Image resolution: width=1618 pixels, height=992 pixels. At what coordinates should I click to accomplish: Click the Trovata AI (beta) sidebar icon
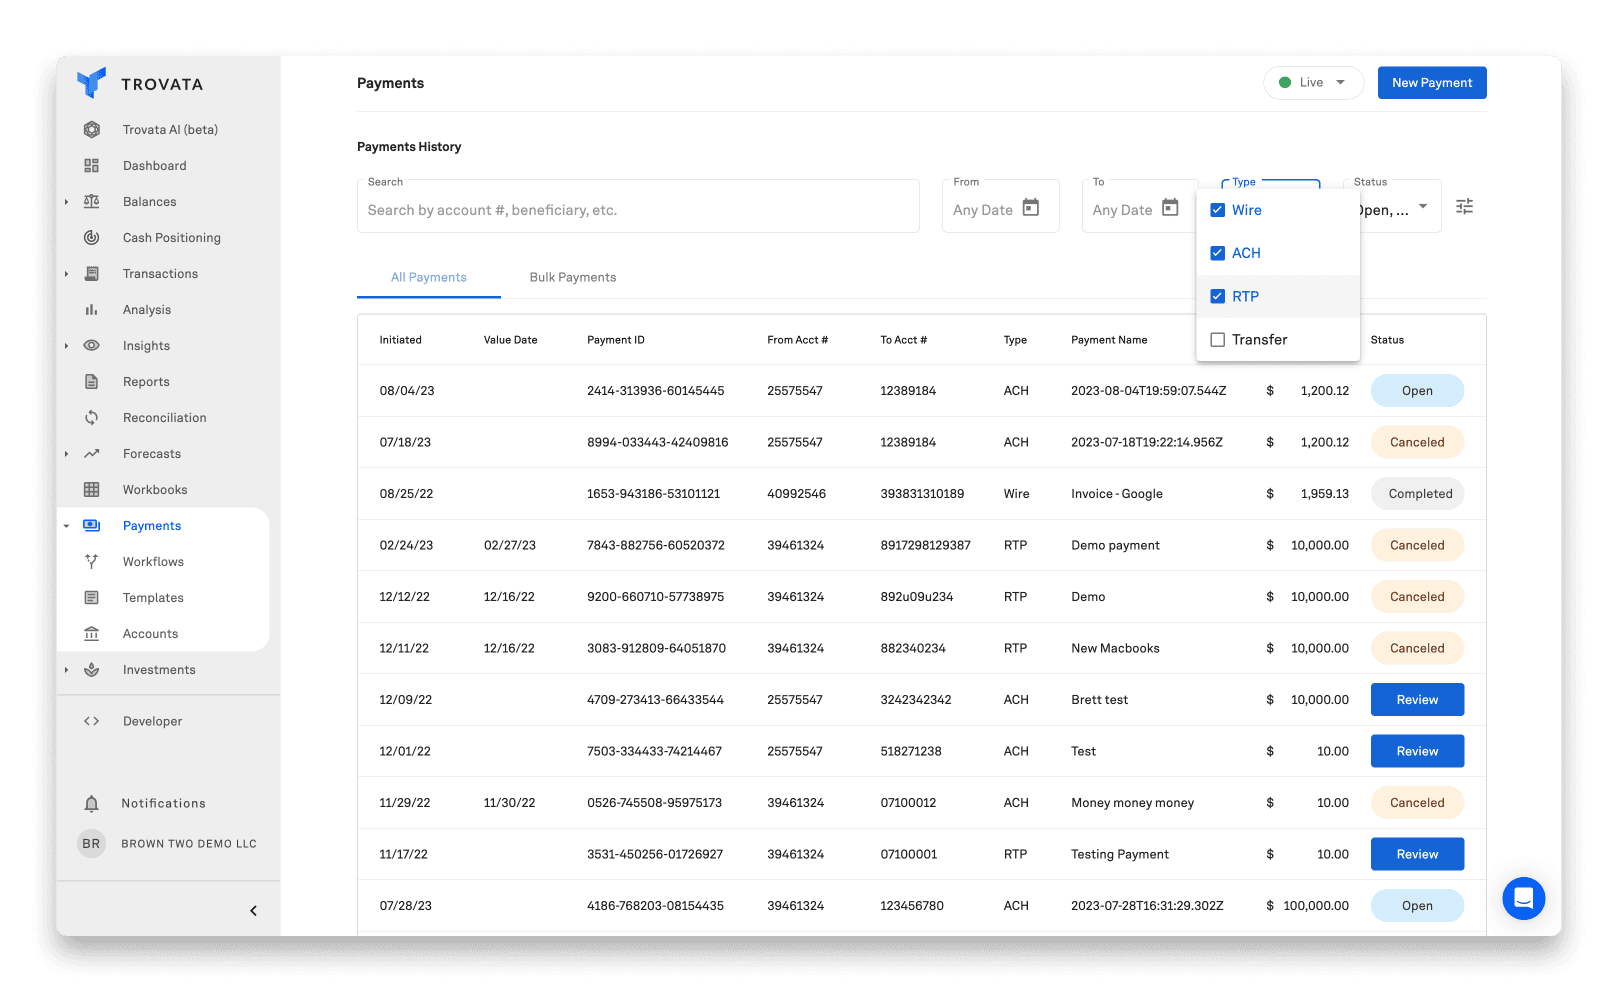point(92,129)
